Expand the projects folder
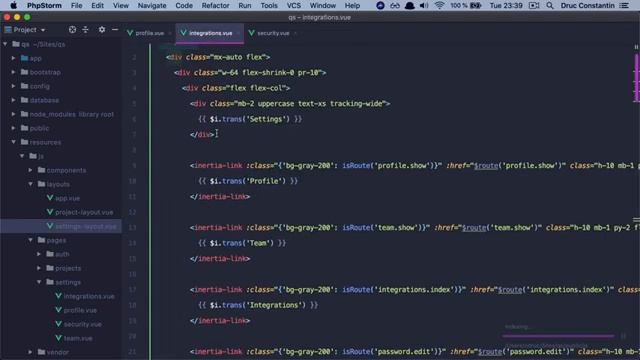Screen dimensions: 640x360 (39, 268)
